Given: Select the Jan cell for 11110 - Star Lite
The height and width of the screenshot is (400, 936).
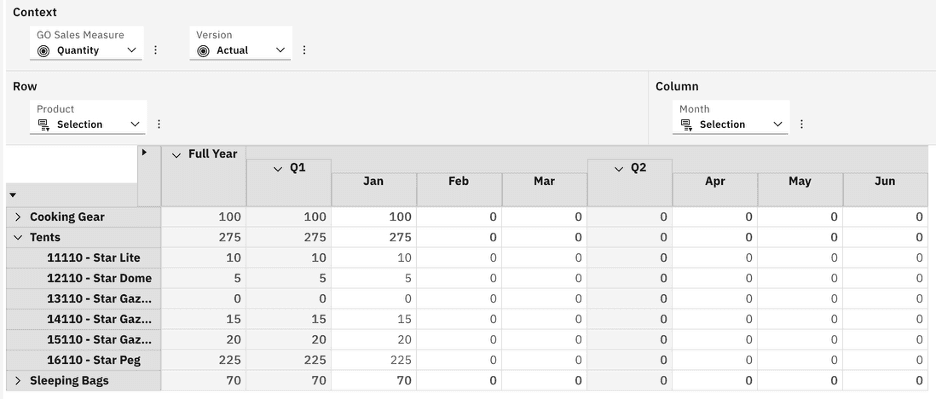Looking at the screenshot, I should click(x=373, y=258).
